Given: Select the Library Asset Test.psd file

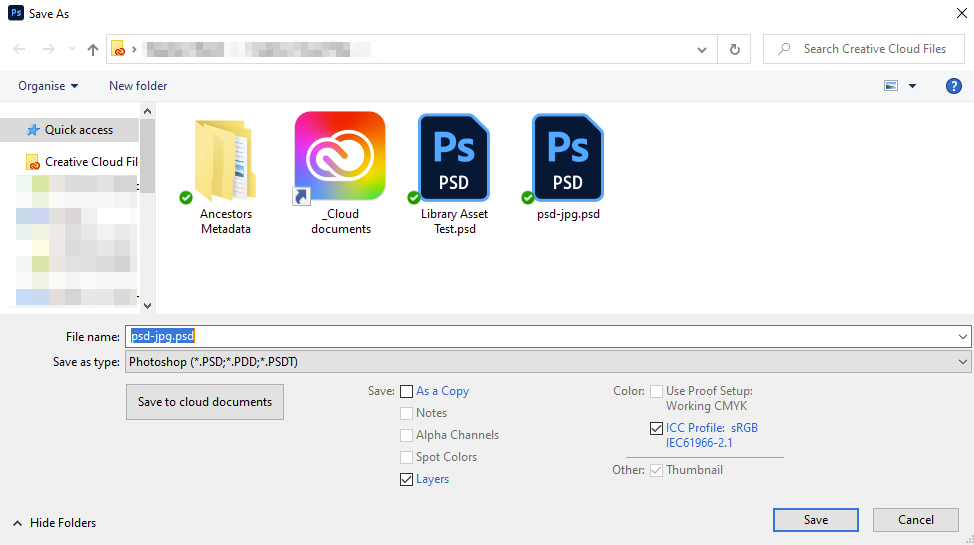Looking at the screenshot, I should coord(454,175).
